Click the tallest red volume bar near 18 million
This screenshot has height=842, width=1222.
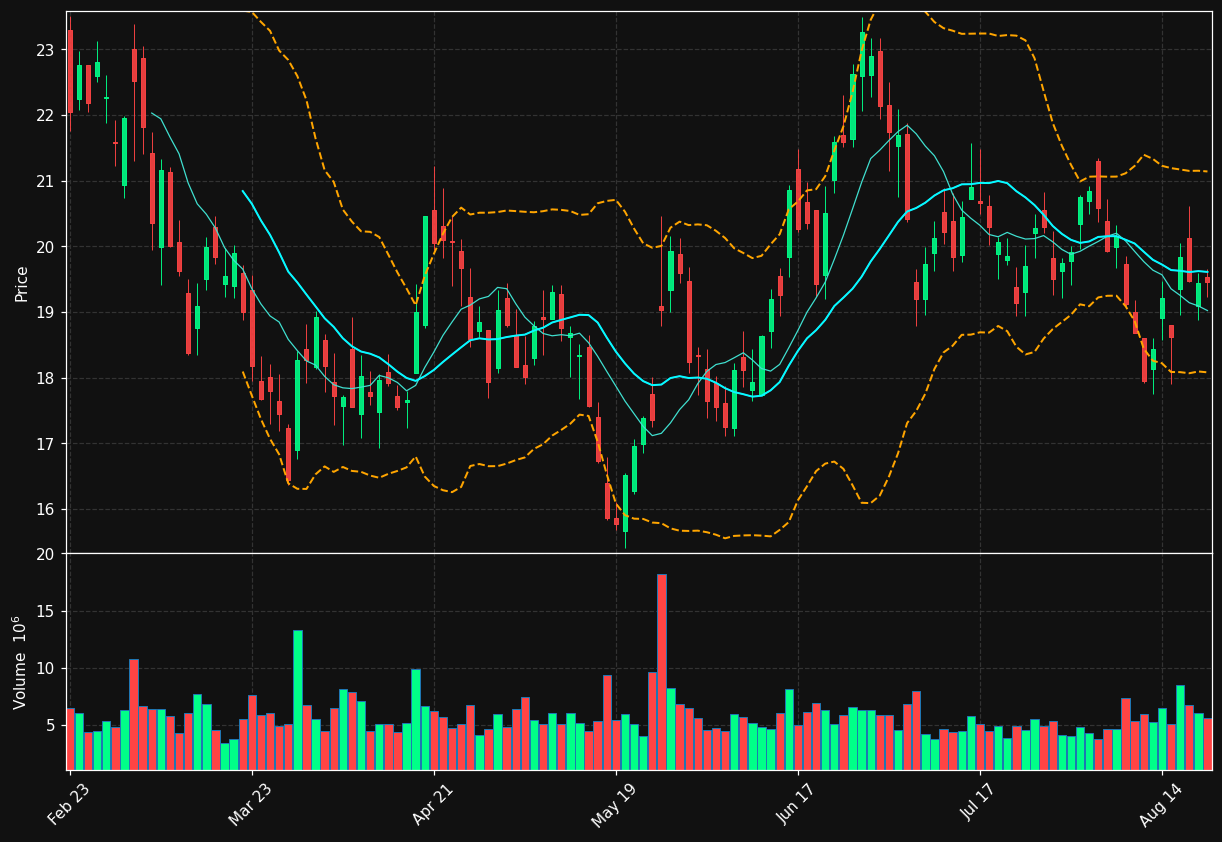tap(661, 672)
